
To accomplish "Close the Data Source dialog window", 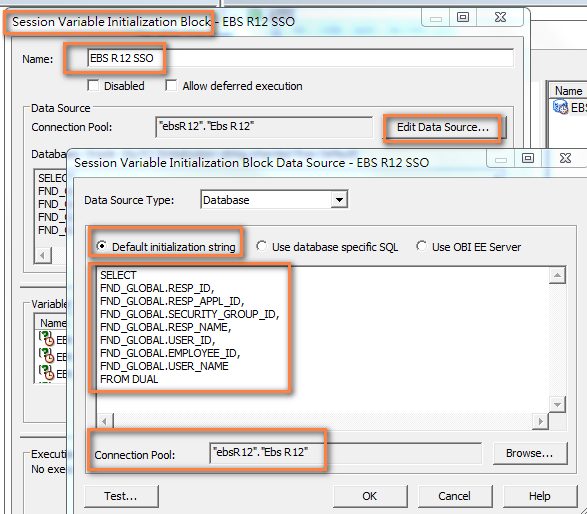I will tap(565, 158).
